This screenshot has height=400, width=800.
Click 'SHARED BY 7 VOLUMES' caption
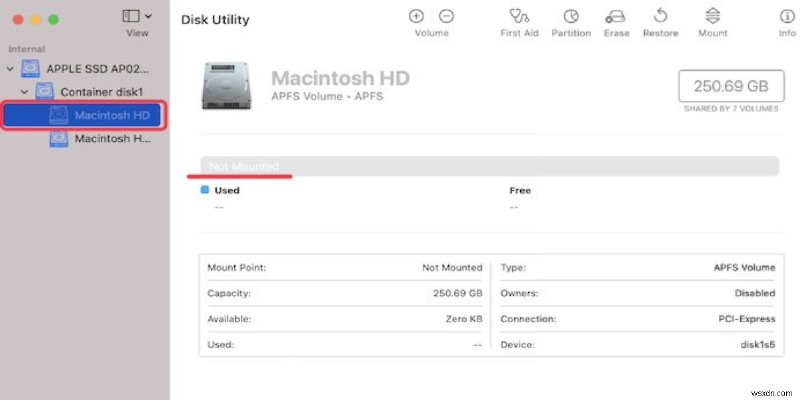pos(731,109)
